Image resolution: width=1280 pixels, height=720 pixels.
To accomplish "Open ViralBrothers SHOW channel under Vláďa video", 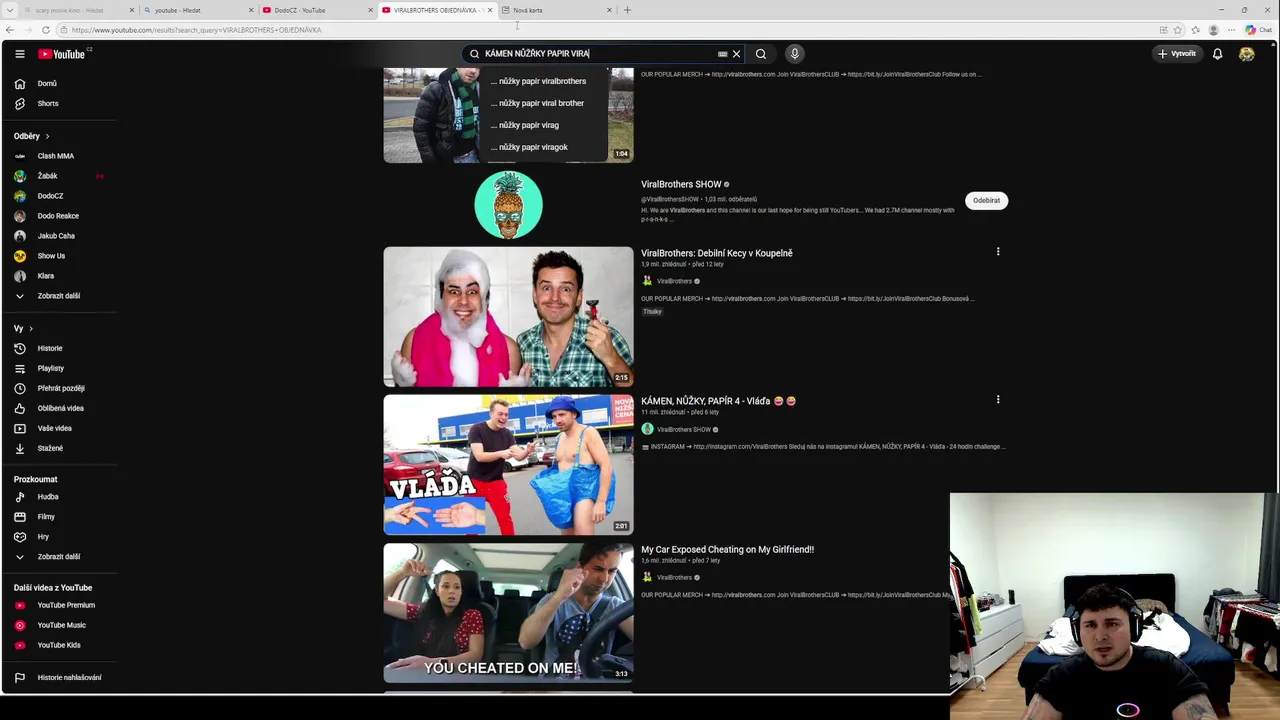I will pyautogui.click(x=684, y=430).
